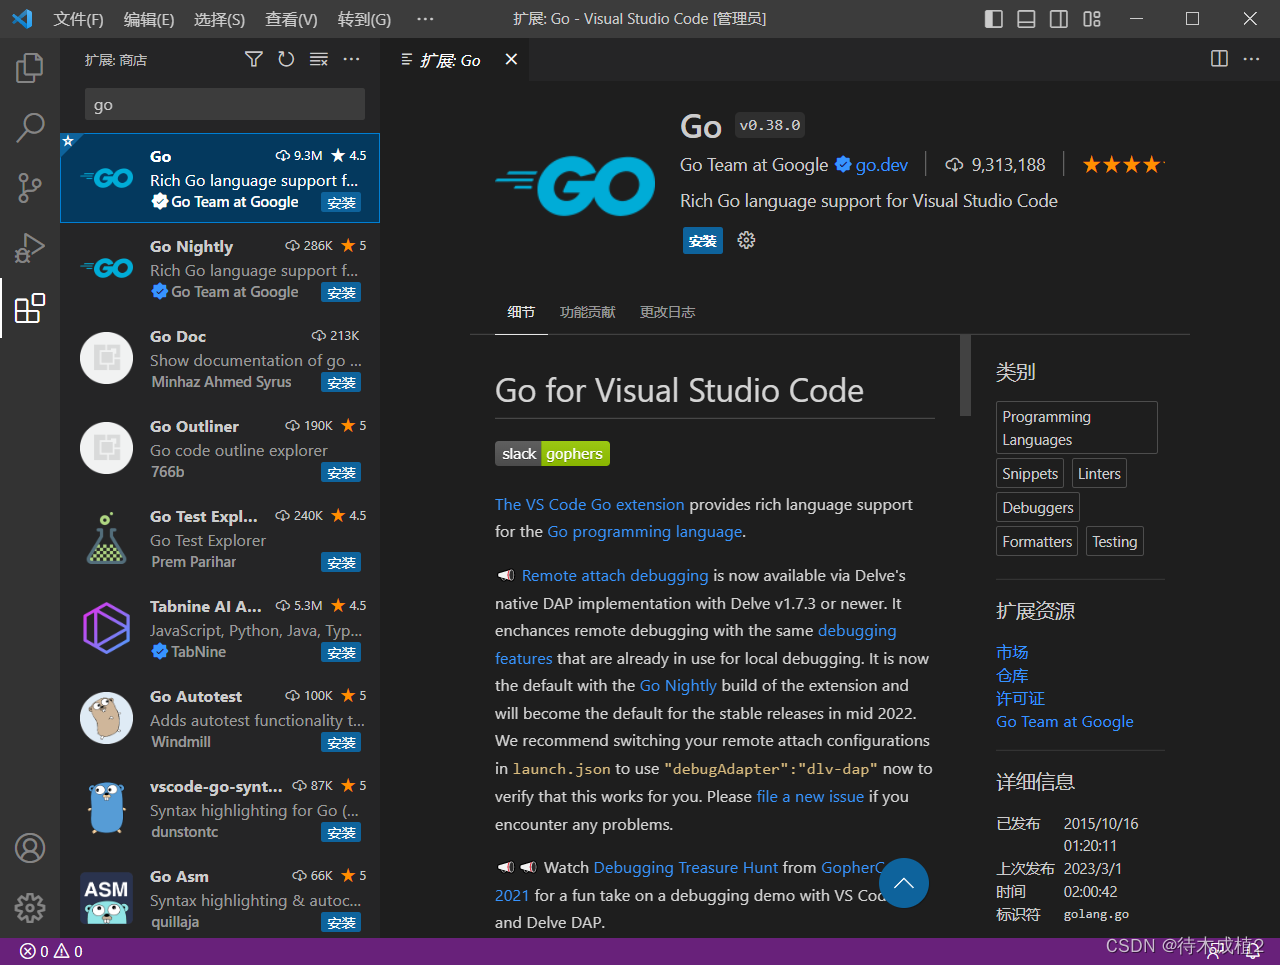
Task: Open the hidden menus ellipsis in menu bar
Action: tap(425, 19)
